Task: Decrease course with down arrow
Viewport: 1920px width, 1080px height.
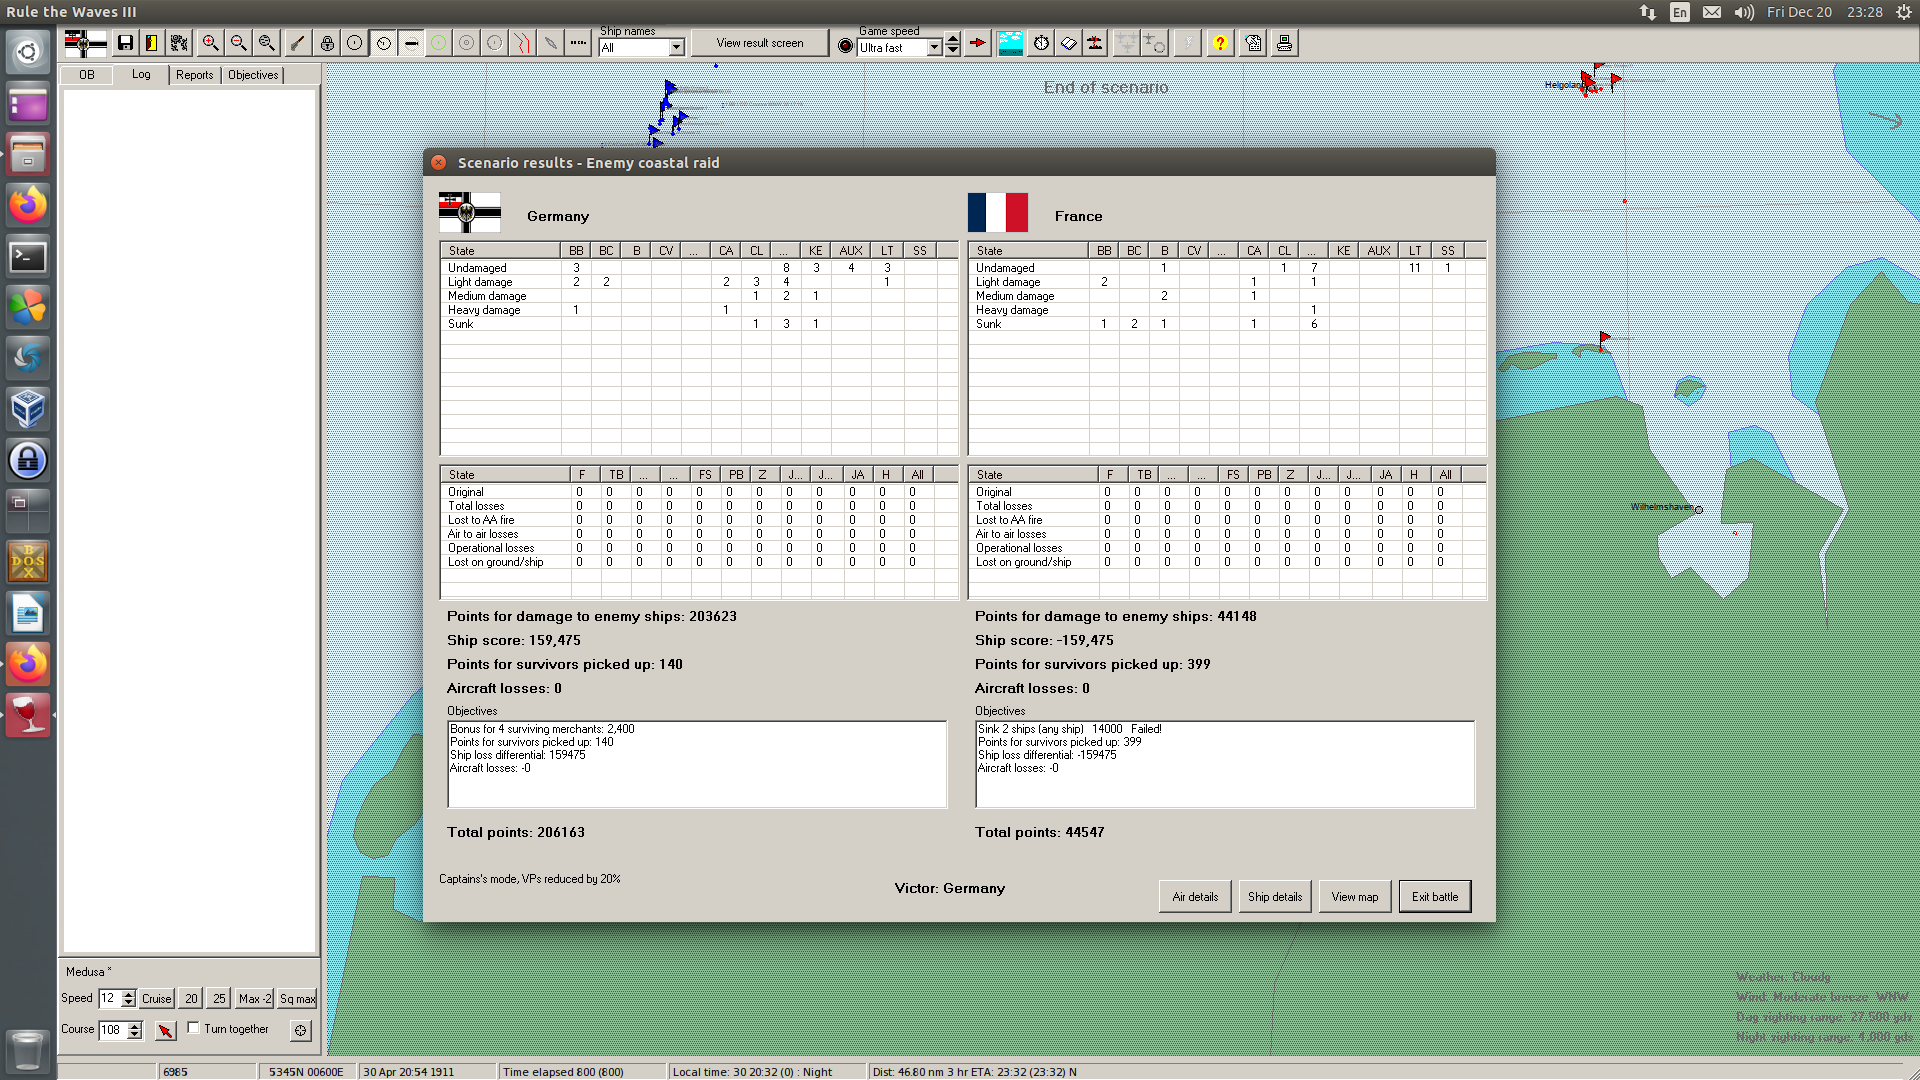Action: 135,1034
